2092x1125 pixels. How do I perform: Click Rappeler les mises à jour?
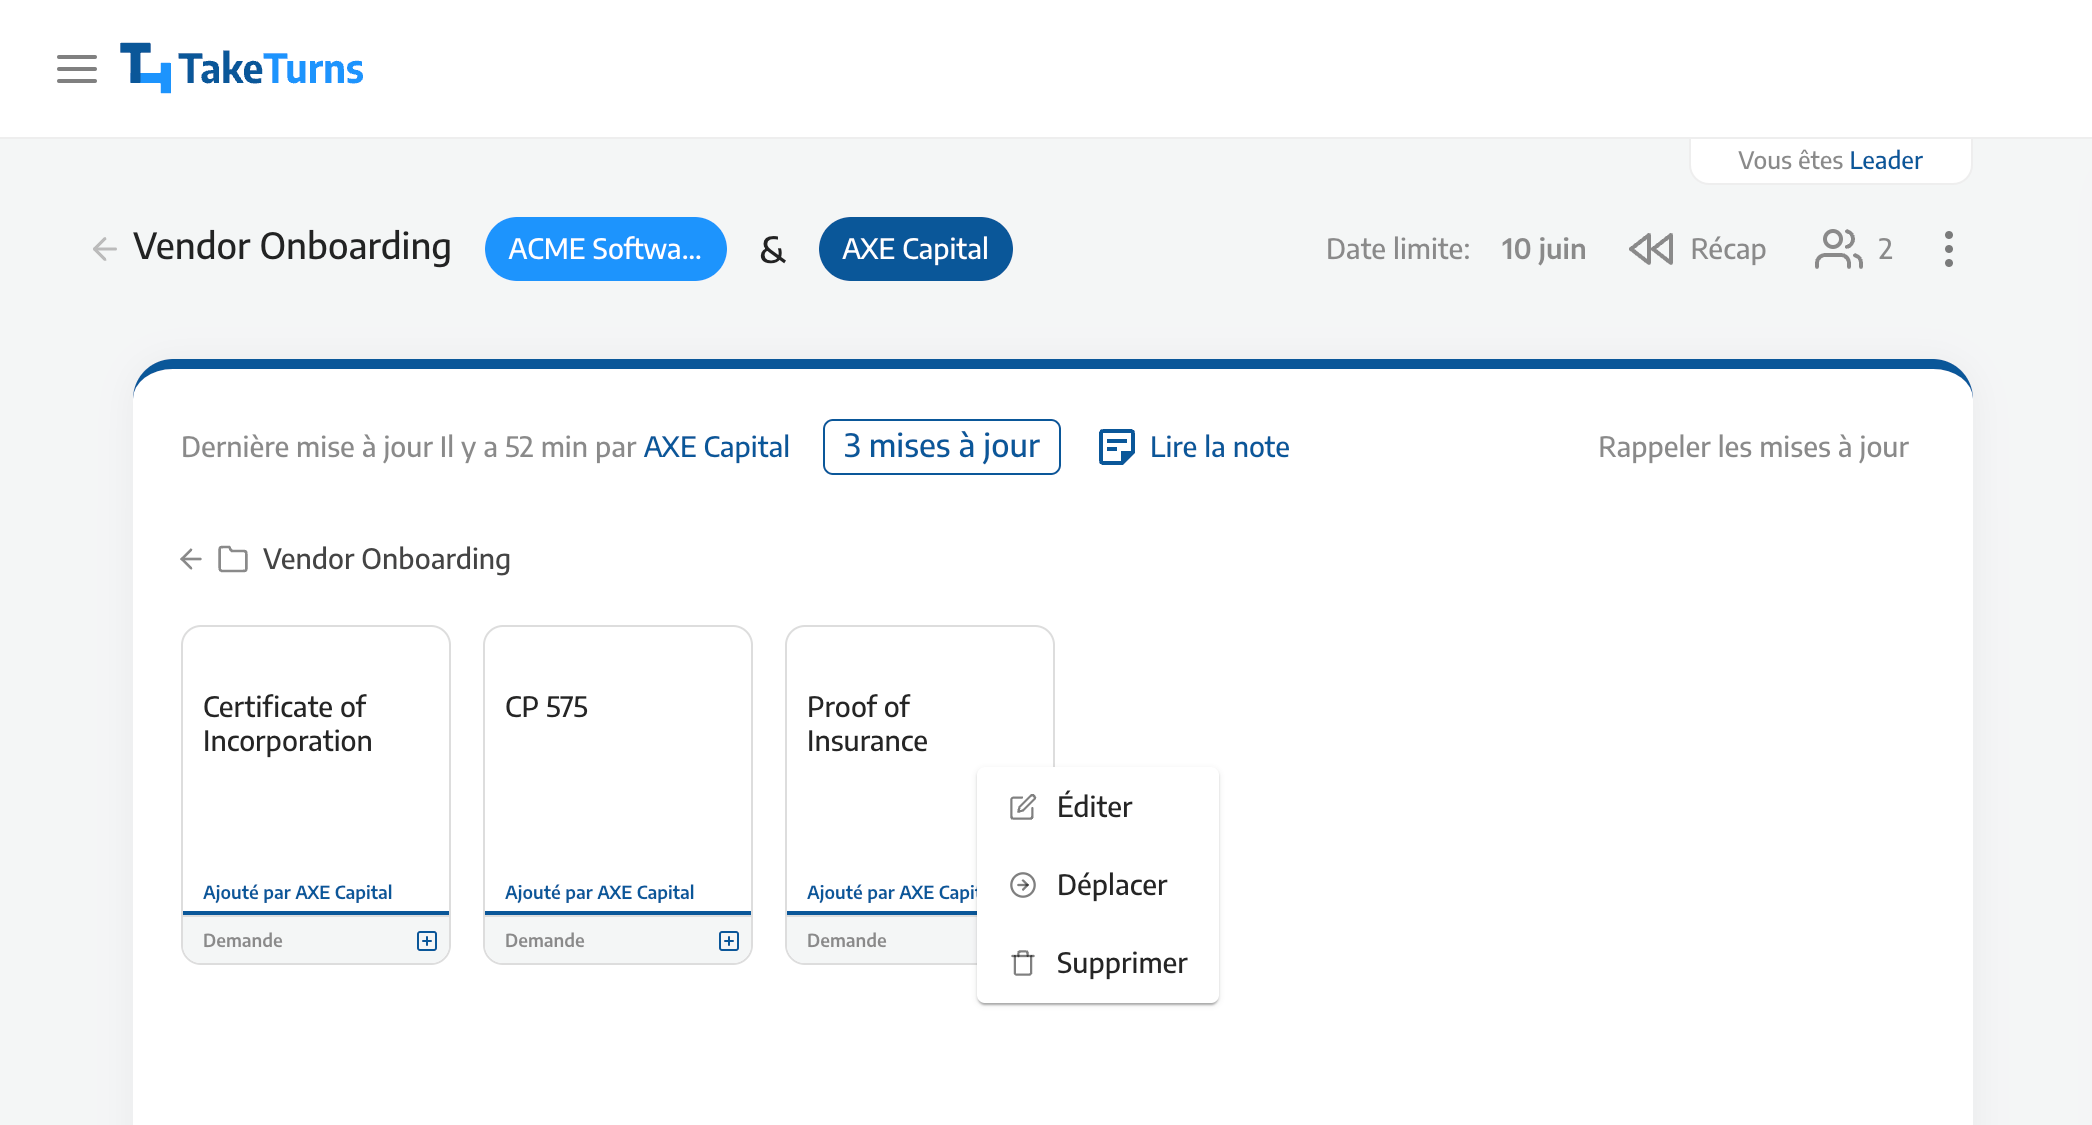point(1753,447)
